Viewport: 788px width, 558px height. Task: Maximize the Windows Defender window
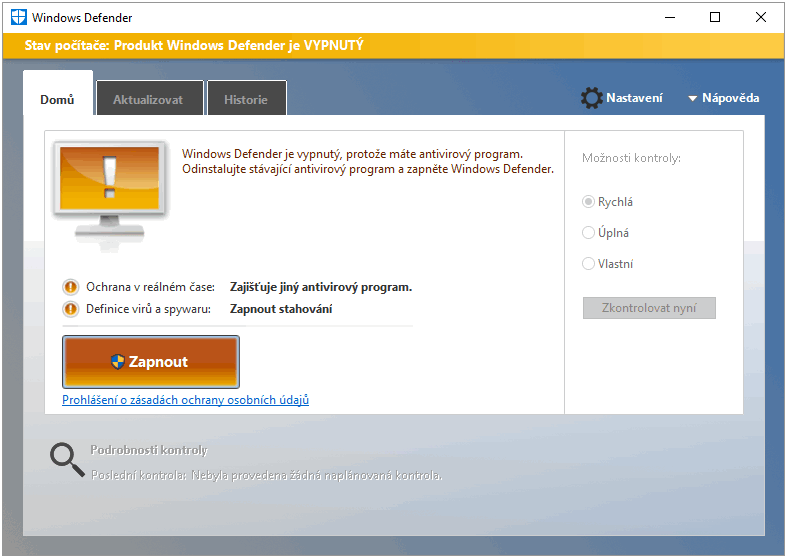[715, 18]
